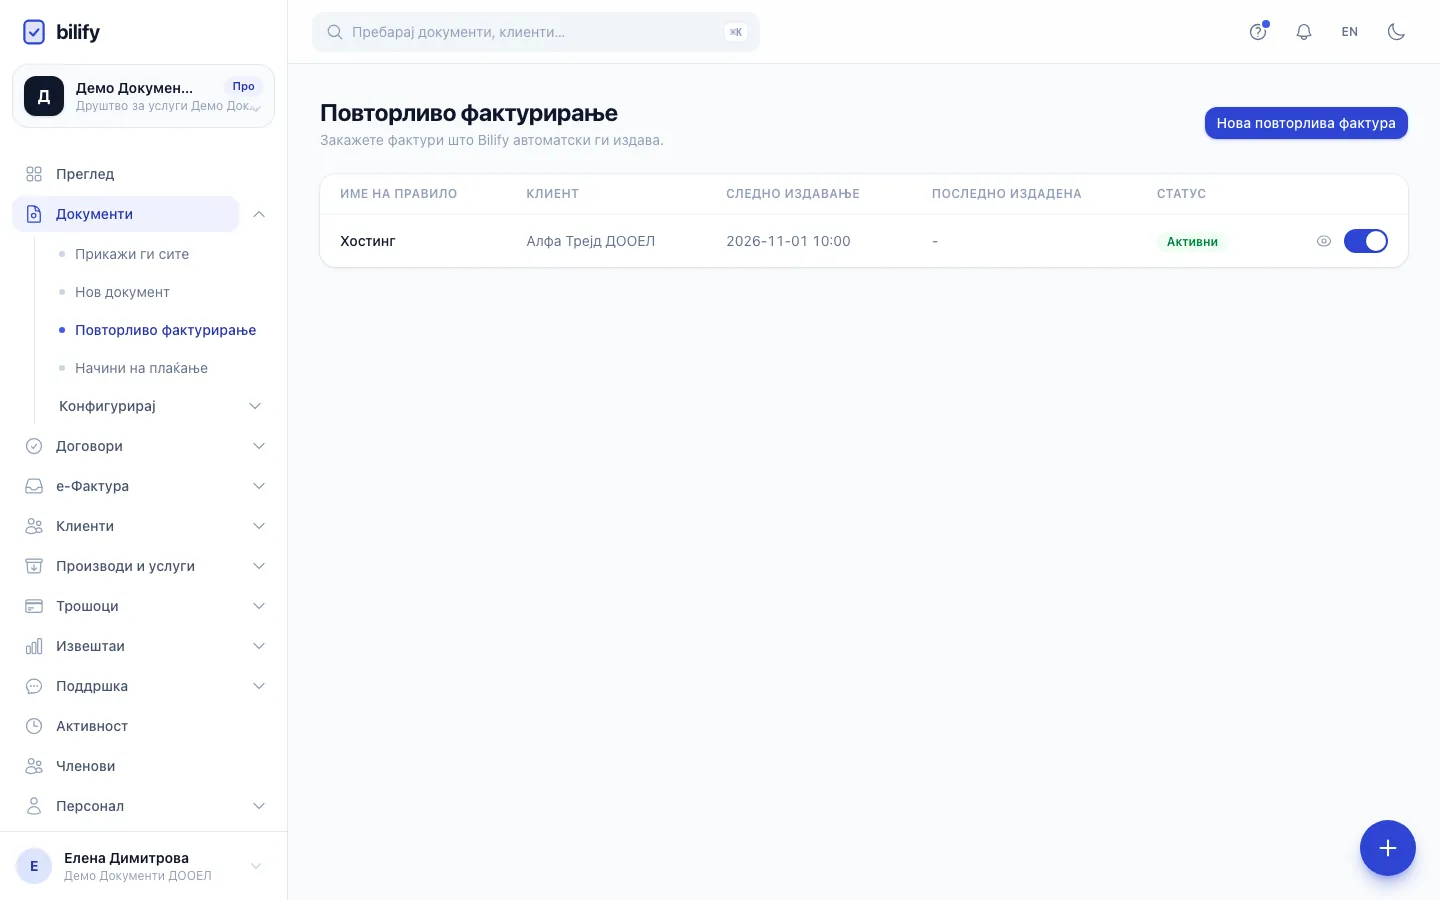
Task: Go to Нов документ
Action: [x=122, y=292]
